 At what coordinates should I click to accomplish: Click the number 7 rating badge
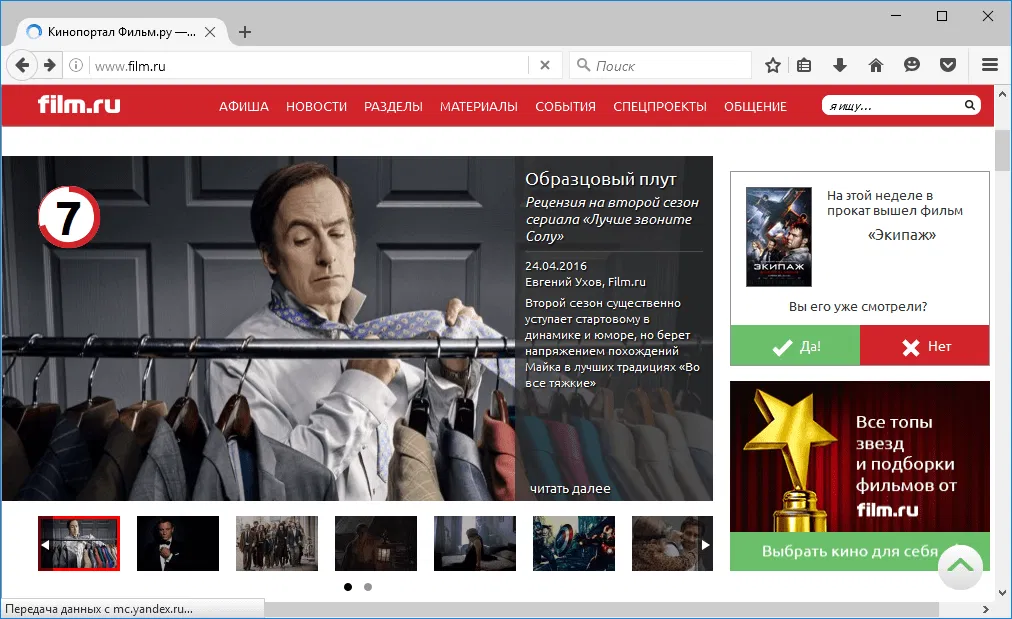(x=69, y=218)
